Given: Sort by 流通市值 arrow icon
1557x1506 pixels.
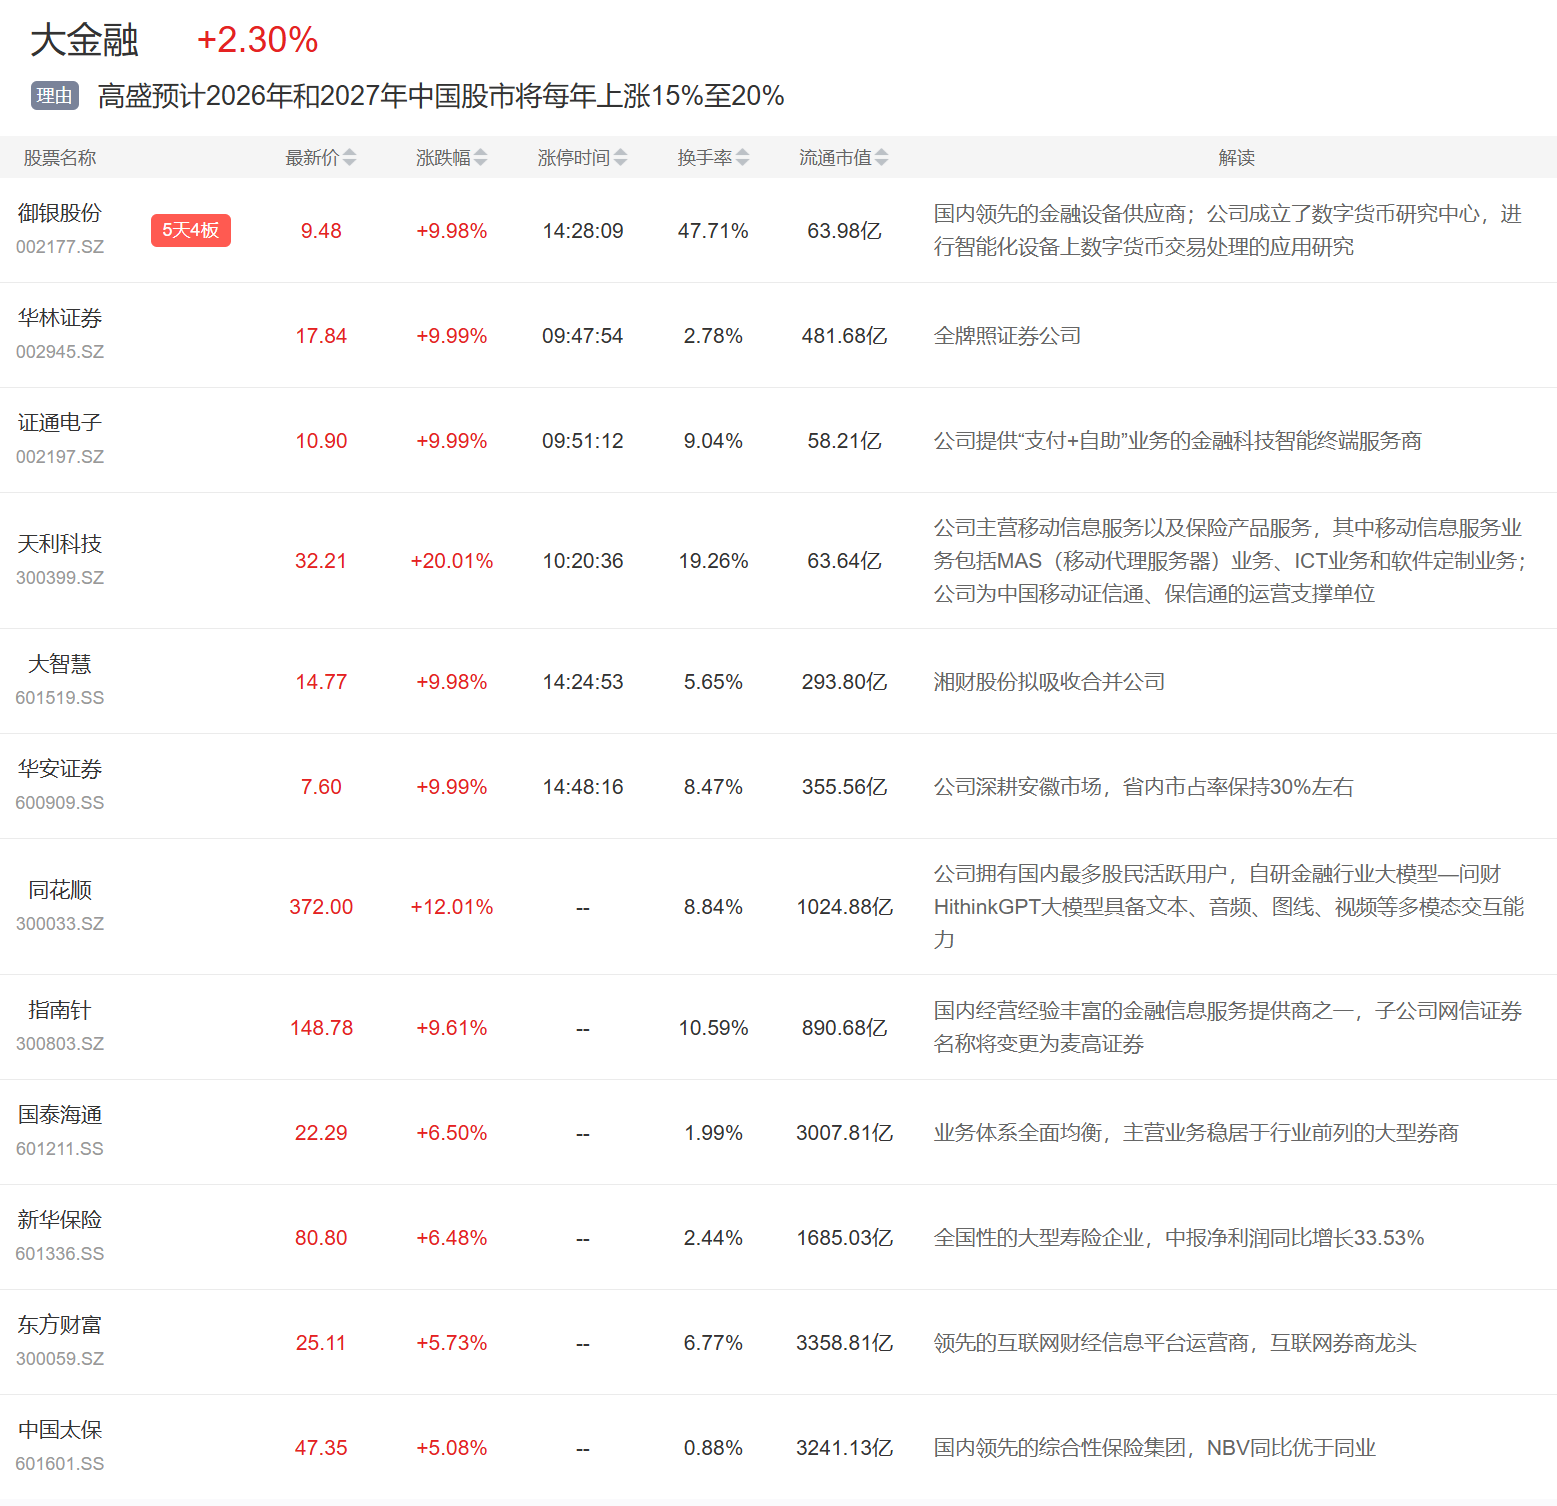Looking at the screenshot, I should [881, 158].
